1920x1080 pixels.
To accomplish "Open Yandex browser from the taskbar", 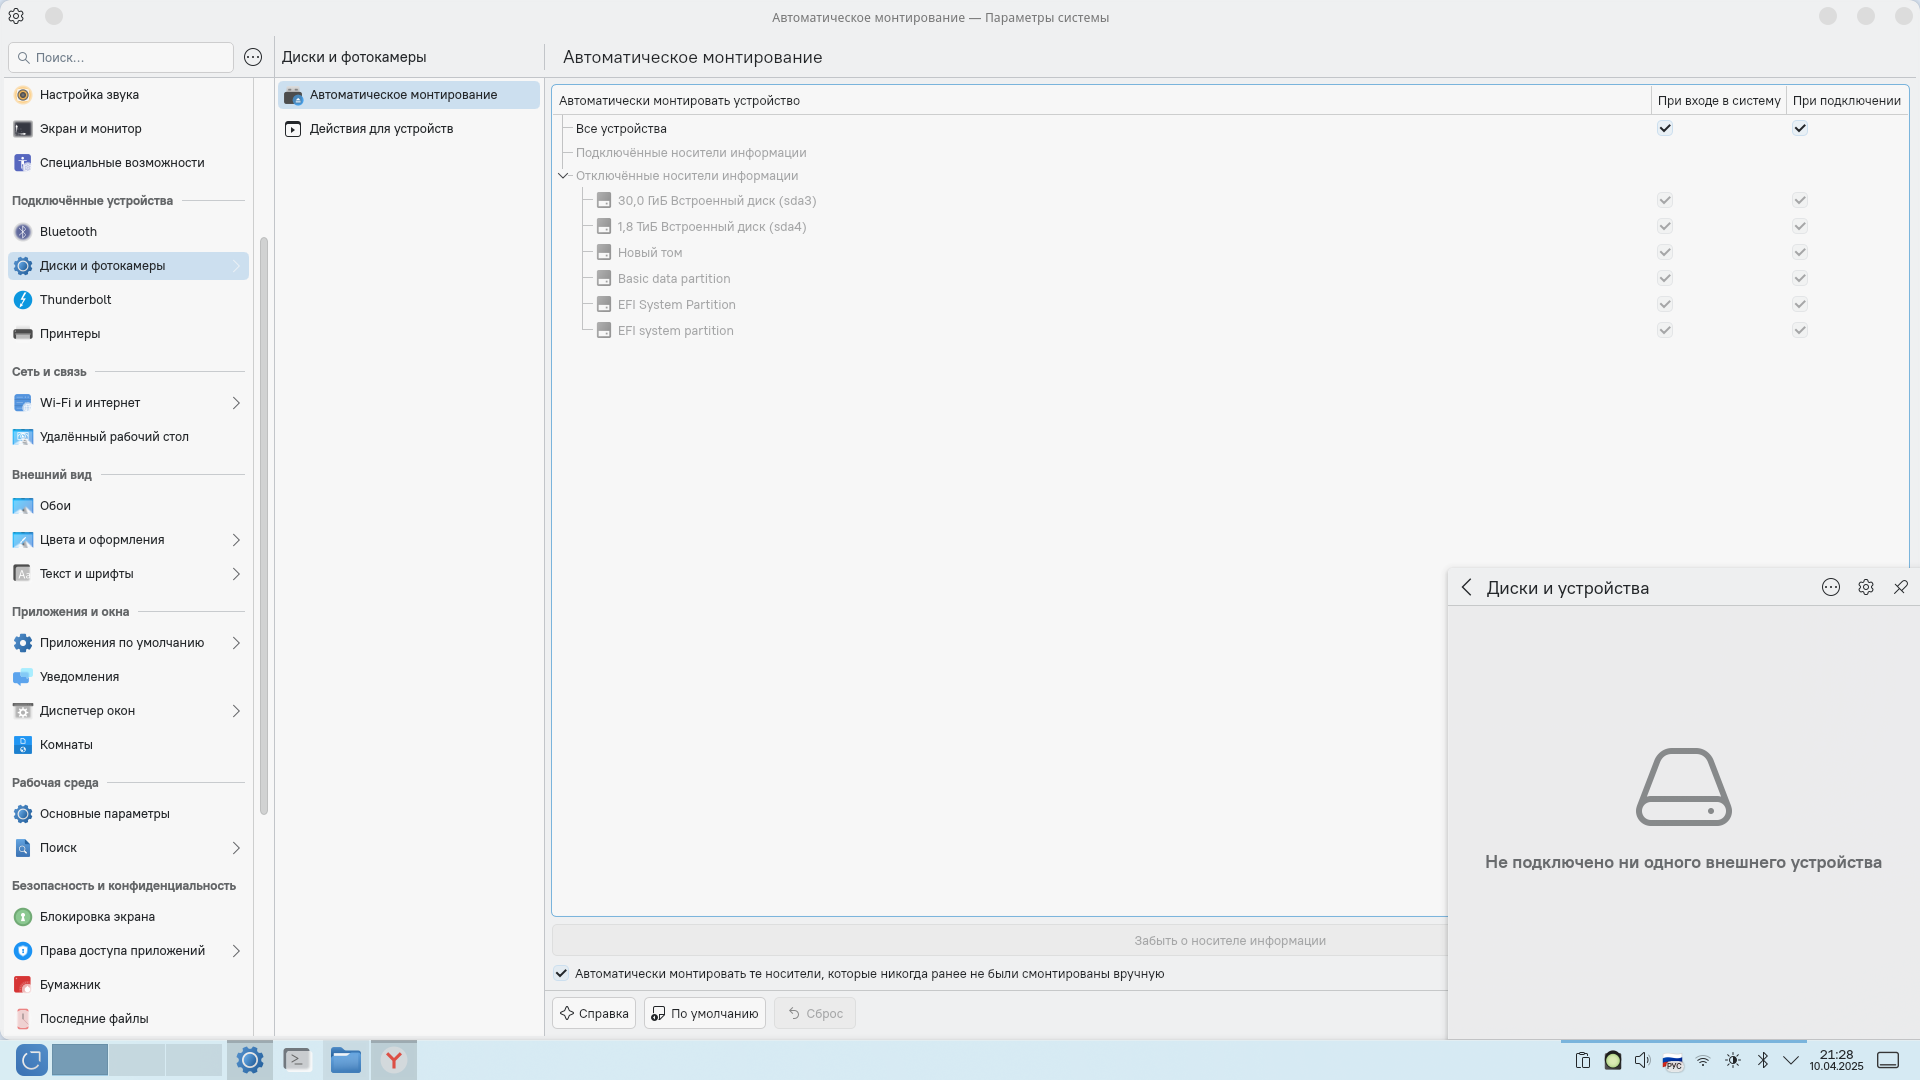I will (394, 1060).
